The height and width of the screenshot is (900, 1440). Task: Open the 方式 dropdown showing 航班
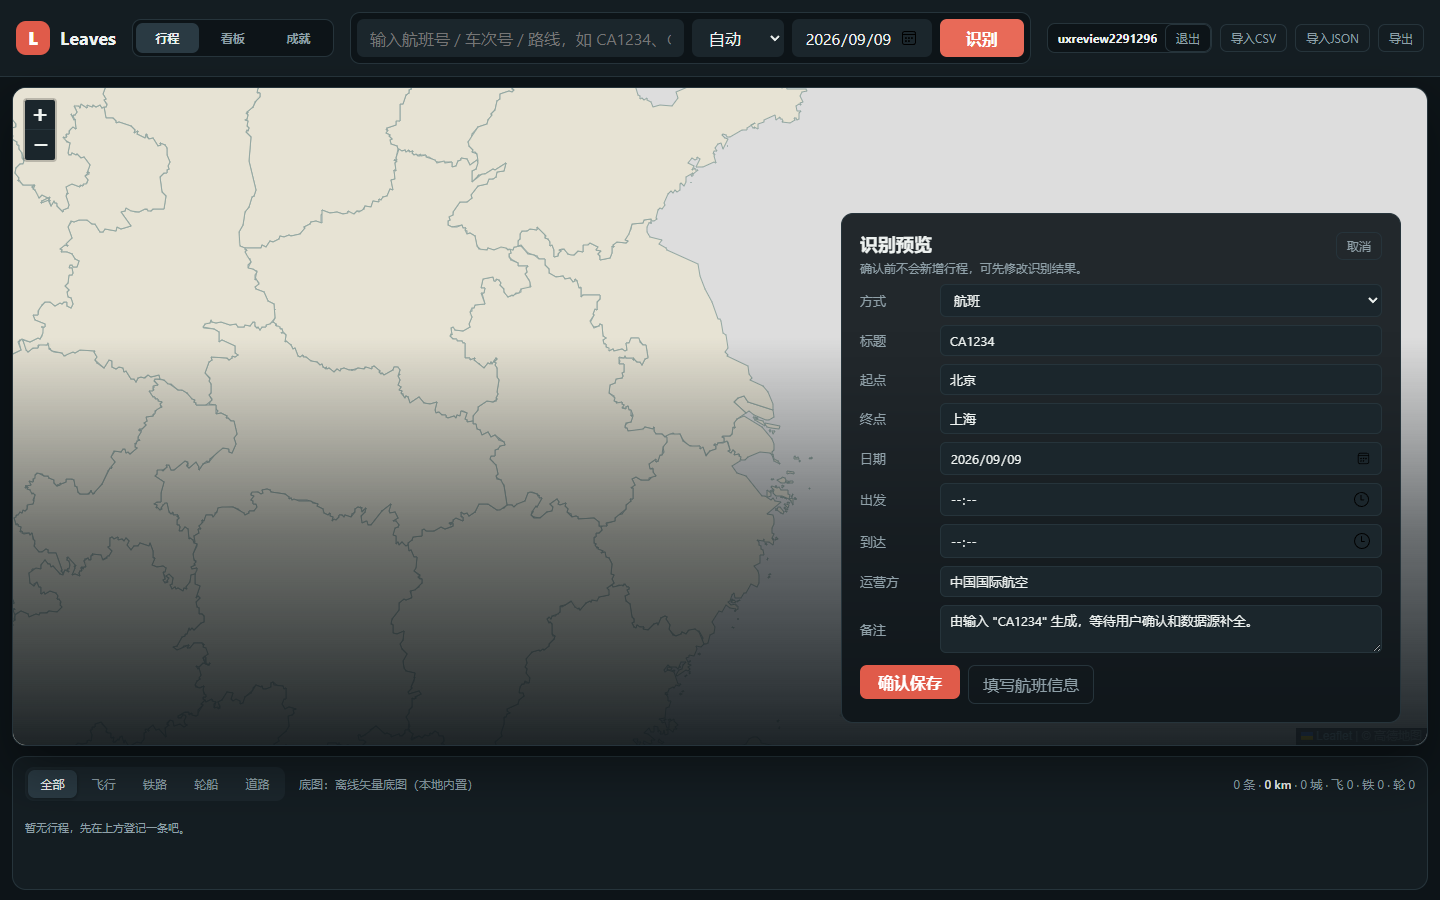tap(1160, 300)
